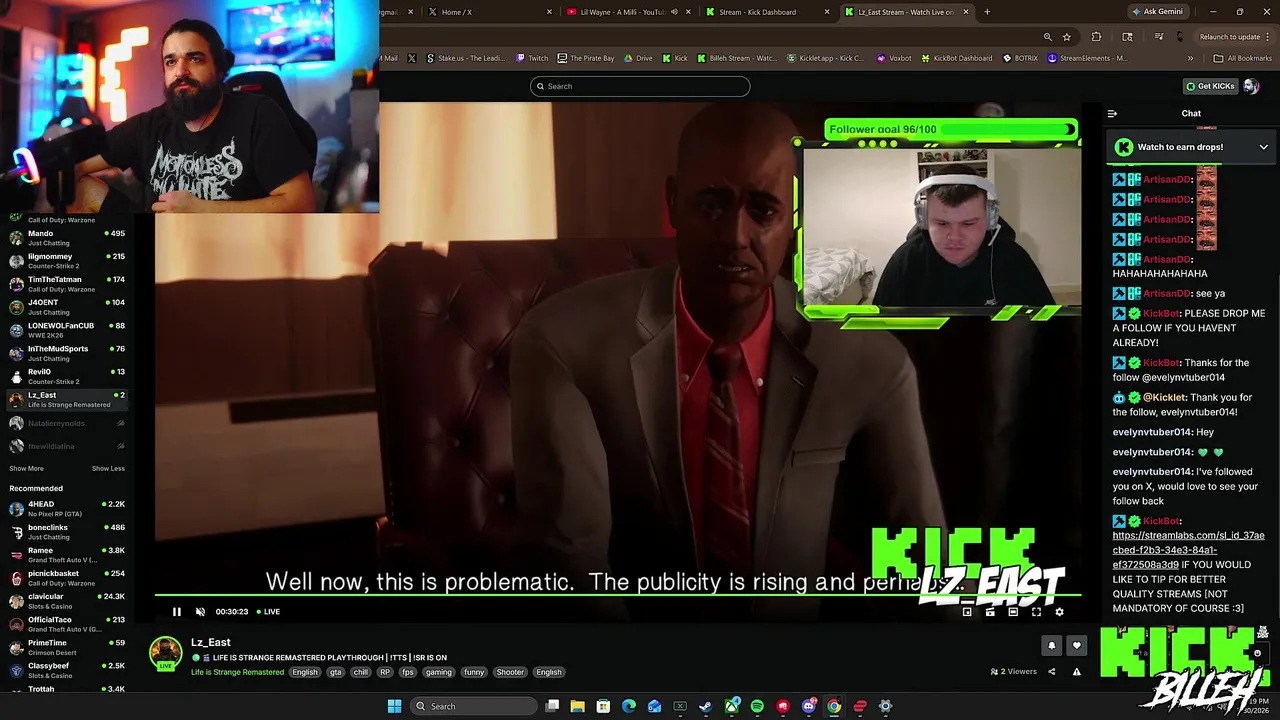This screenshot has height=720, width=1280.
Task: Open Twitch bookmark
Action: [x=532, y=58]
